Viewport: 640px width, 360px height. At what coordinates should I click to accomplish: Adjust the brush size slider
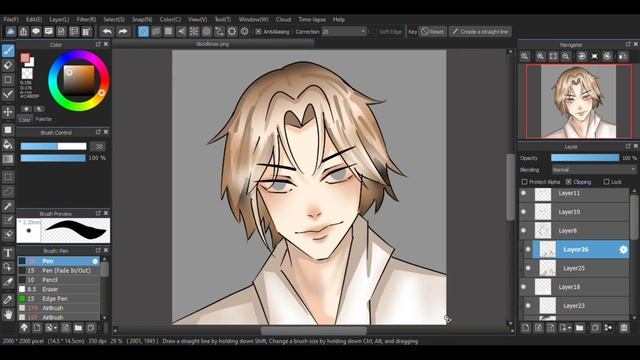click(x=53, y=146)
